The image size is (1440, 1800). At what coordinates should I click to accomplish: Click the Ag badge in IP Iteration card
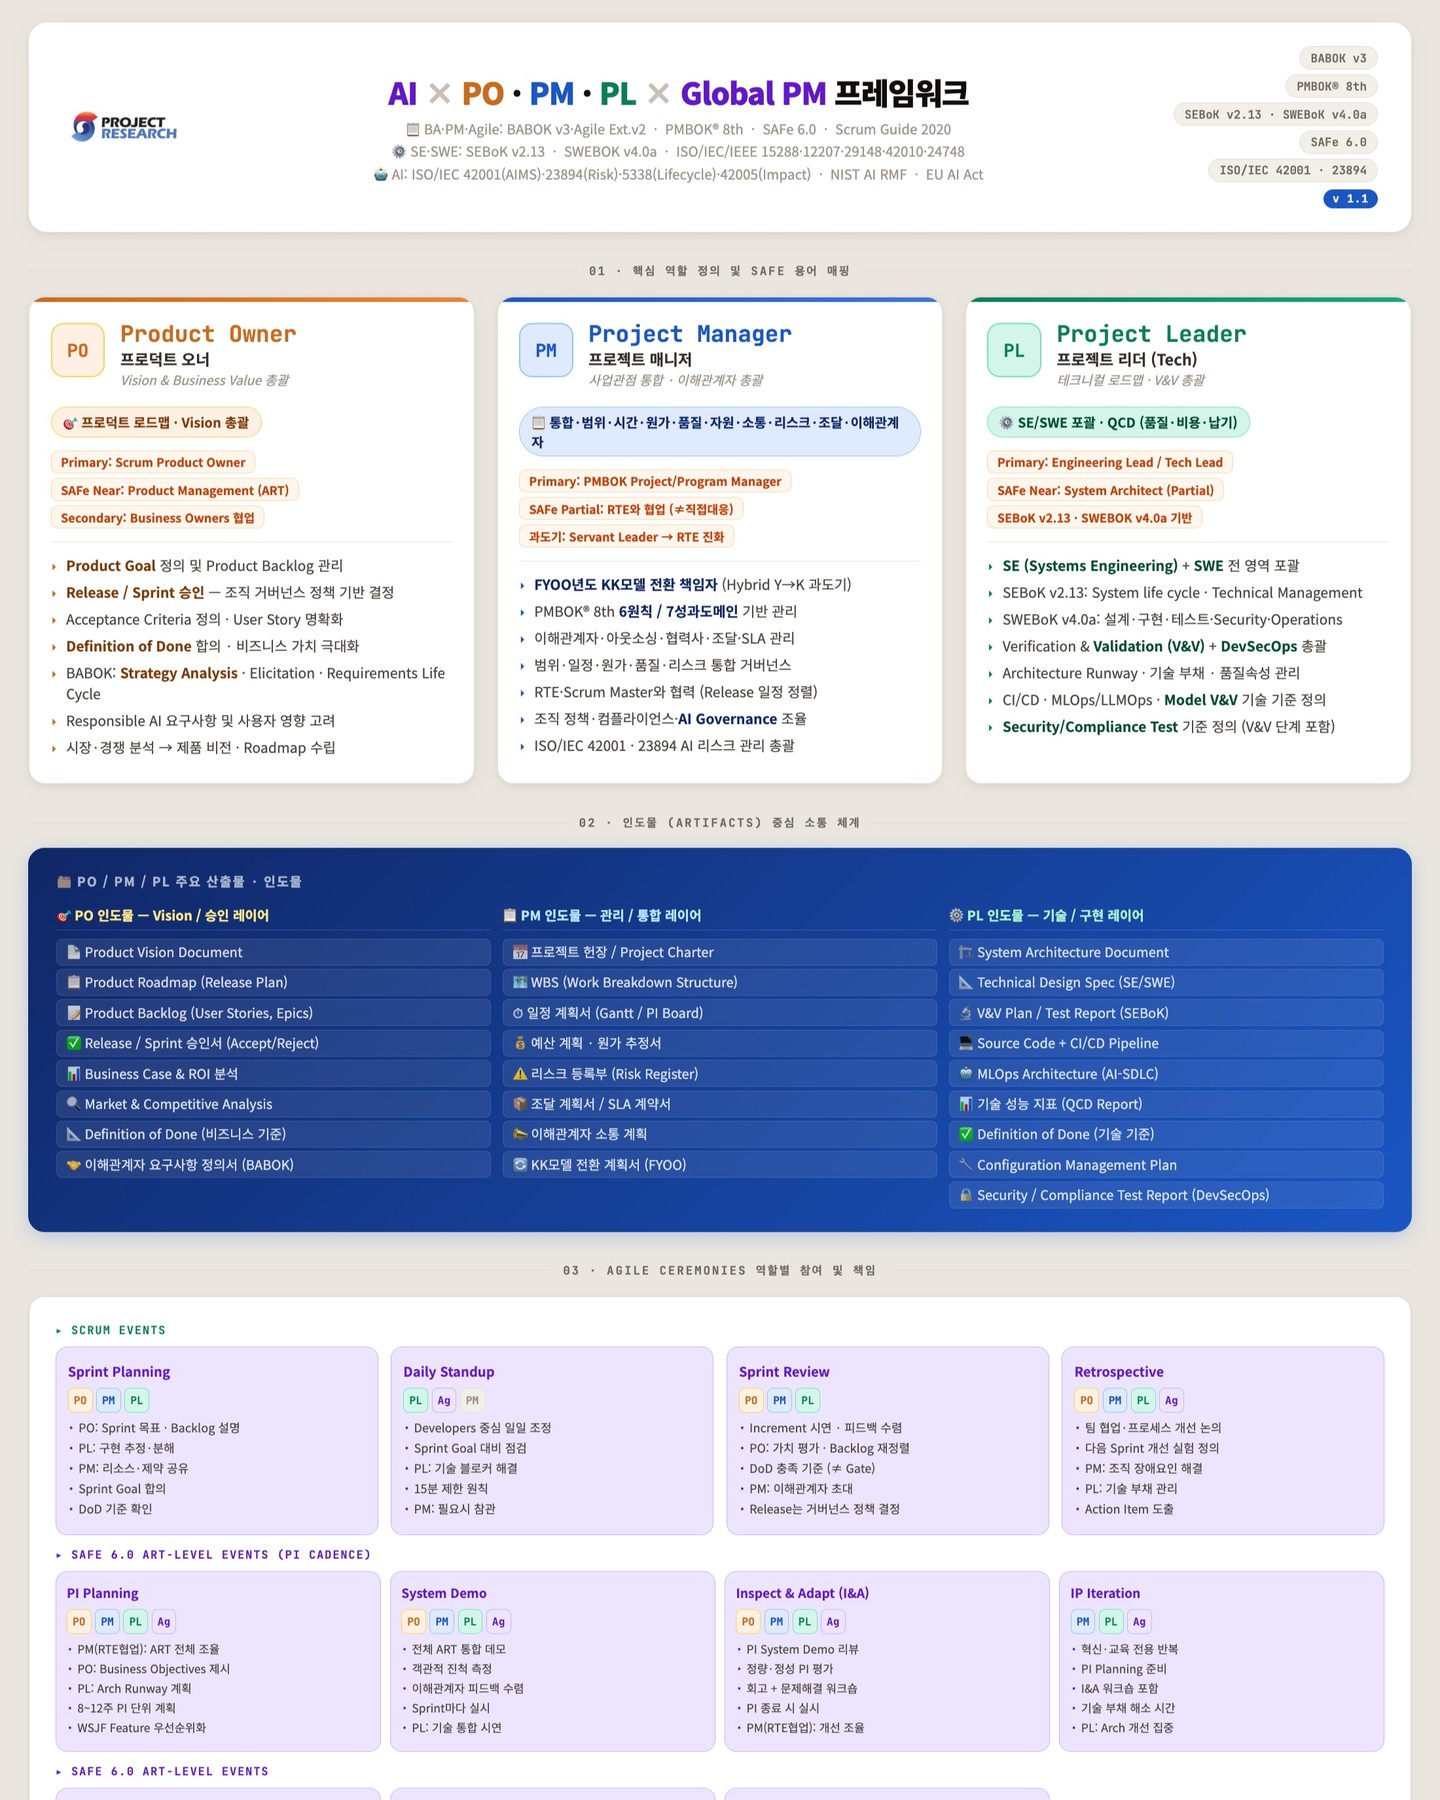(1139, 1621)
